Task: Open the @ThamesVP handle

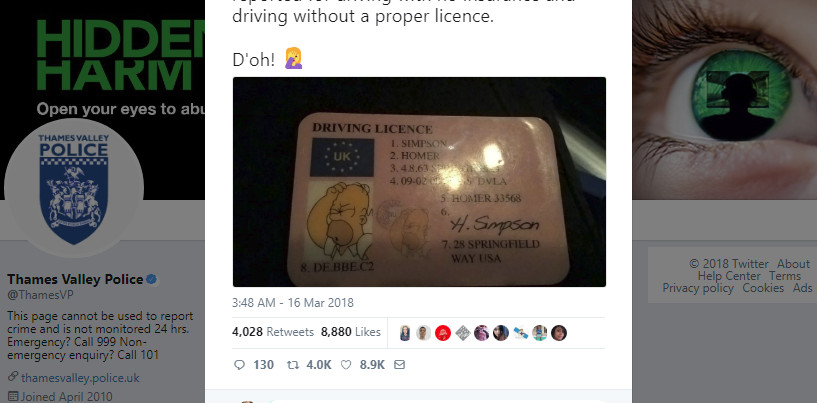Action: 40,295
